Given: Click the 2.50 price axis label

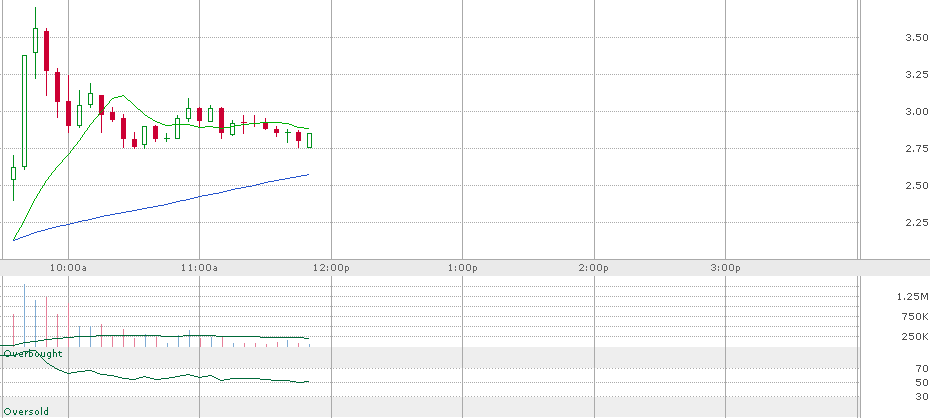Looking at the screenshot, I should (x=916, y=186).
